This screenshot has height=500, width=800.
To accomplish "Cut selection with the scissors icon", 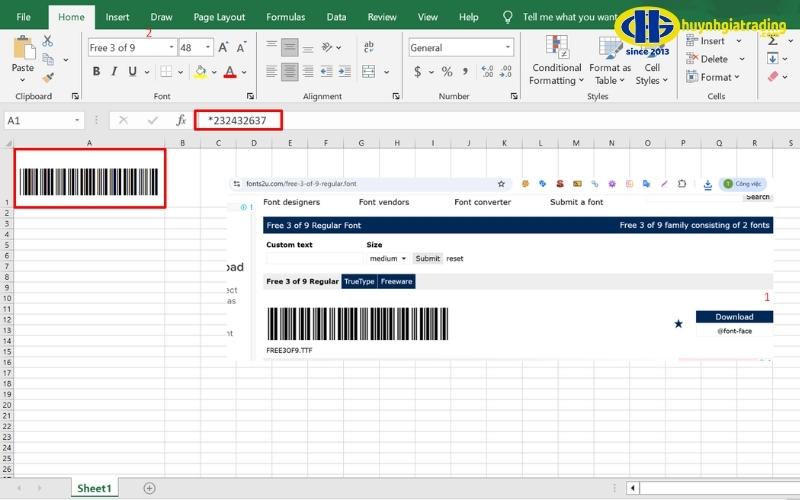I will 48,41.
